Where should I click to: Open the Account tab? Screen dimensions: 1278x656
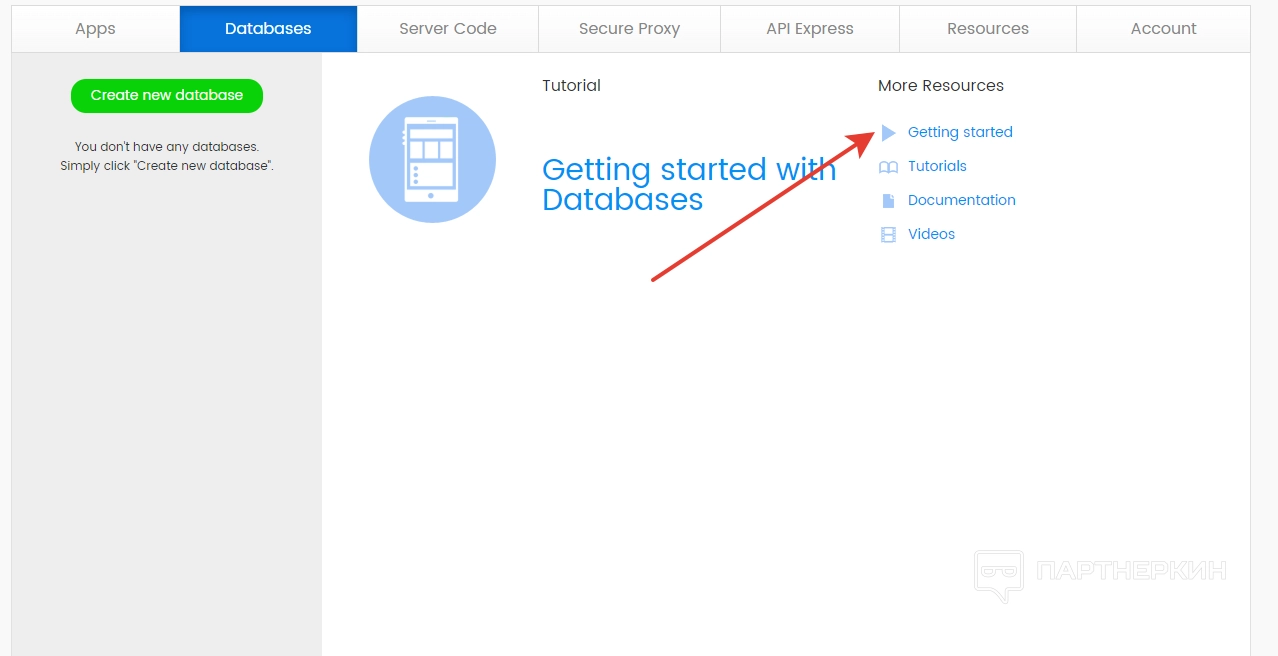pyautogui.click(x=1164, y=29)
